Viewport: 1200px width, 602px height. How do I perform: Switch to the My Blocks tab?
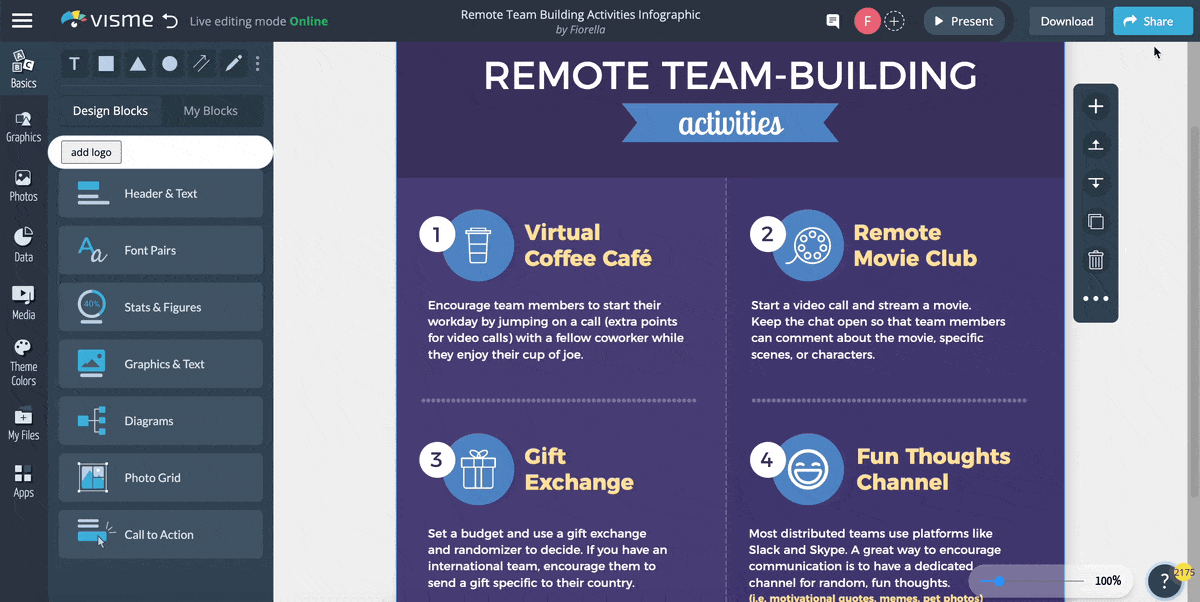(210, 111)
